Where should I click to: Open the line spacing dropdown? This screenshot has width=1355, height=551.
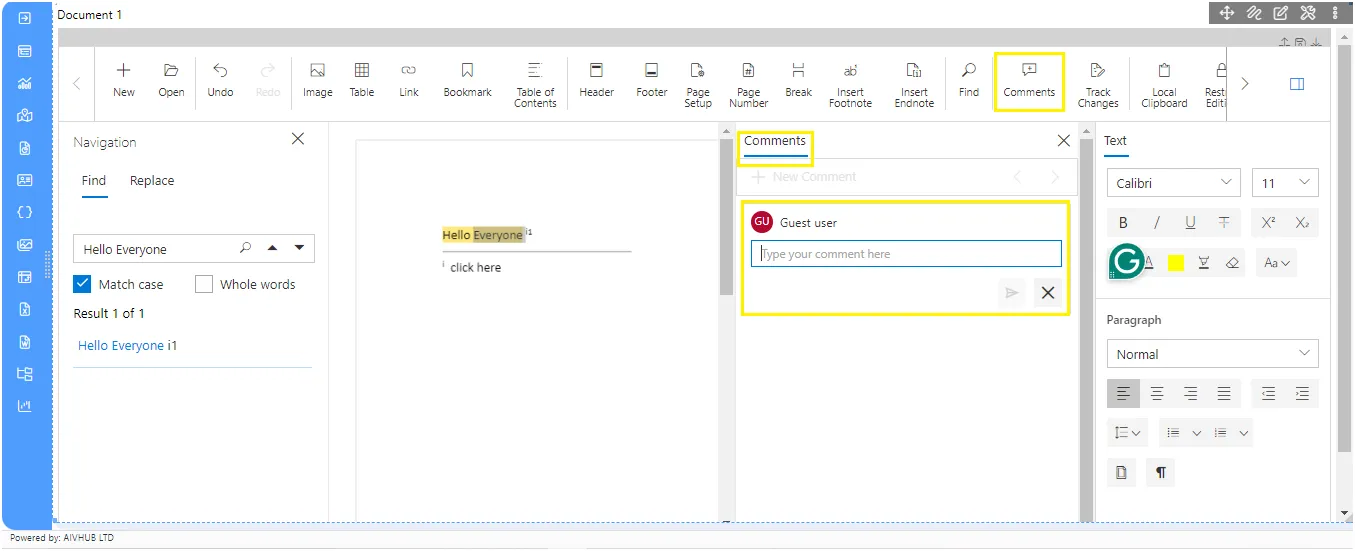(x=1128, y=433)
